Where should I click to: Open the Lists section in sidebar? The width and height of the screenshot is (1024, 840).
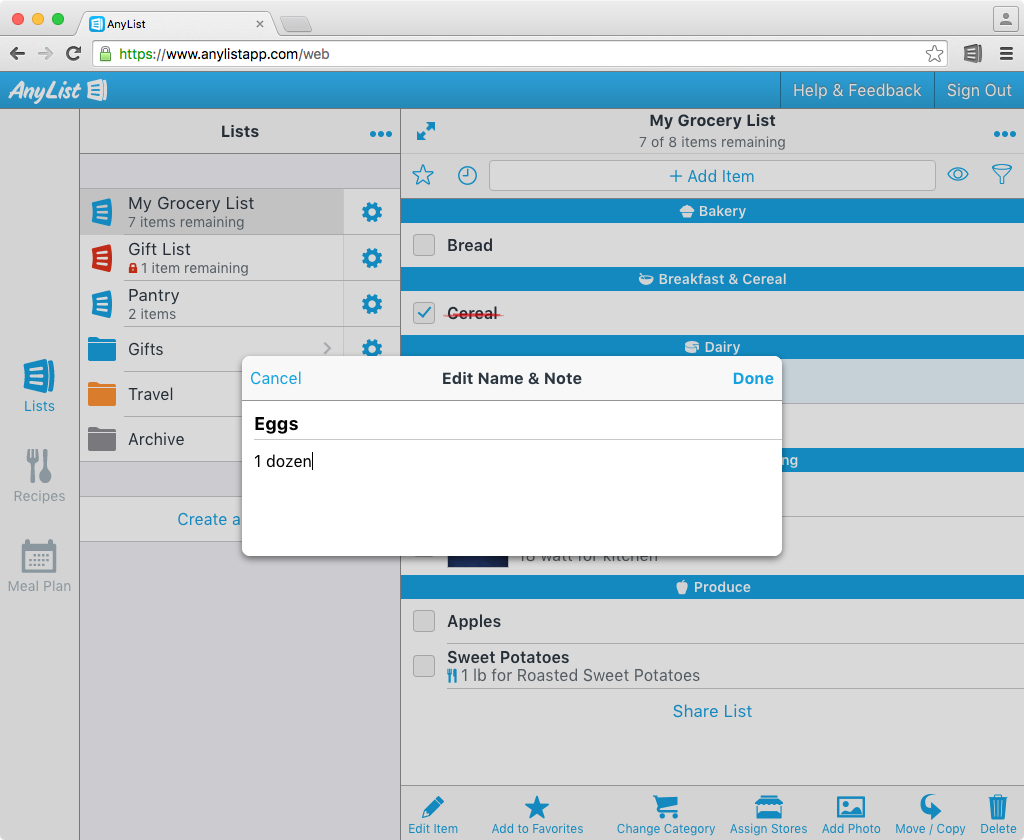pos(39,385)
